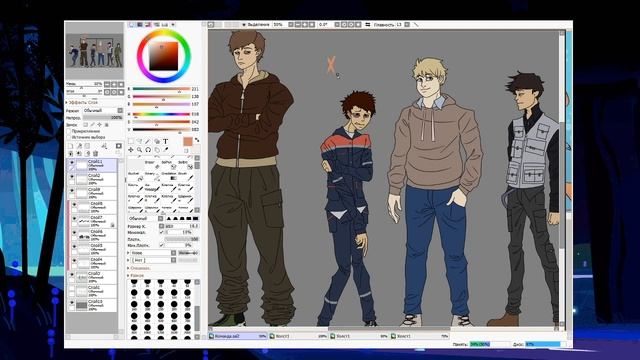Click navigator rotate counter-clockwise button
This screenshot has height=360, width=640.
[x=107, y=92]
